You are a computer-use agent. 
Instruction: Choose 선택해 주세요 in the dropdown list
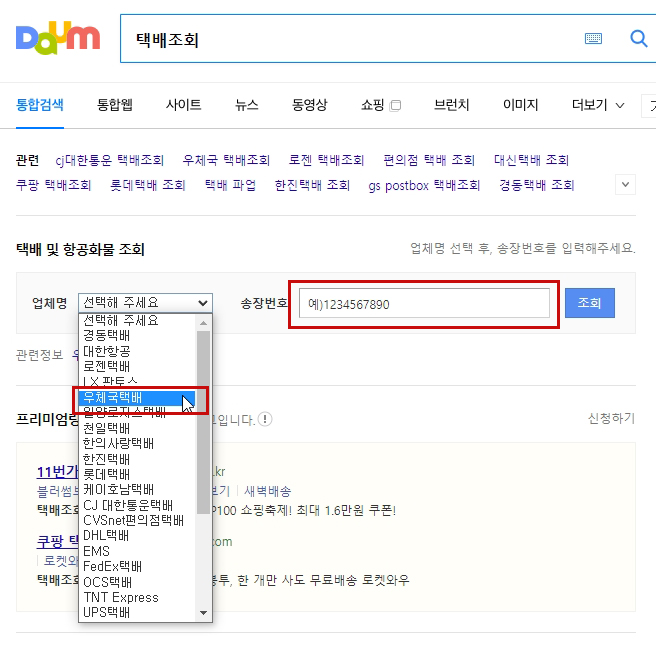[x=137, y=320]
